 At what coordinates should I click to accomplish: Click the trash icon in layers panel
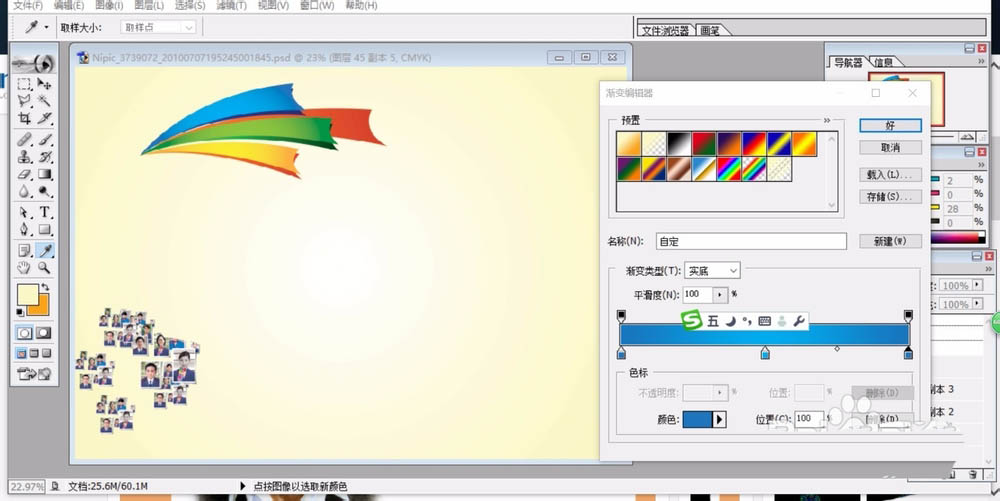point(973,474)
